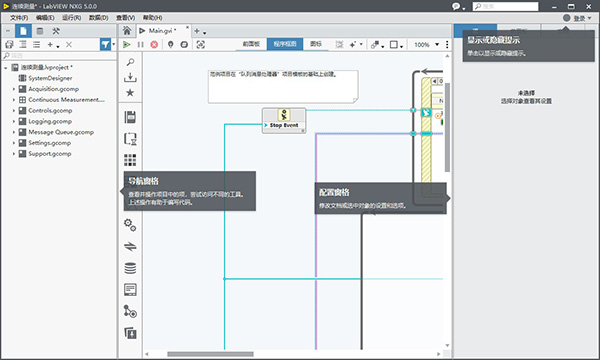
Task: Open the 运行(R) menu
Action: (72, 18)
